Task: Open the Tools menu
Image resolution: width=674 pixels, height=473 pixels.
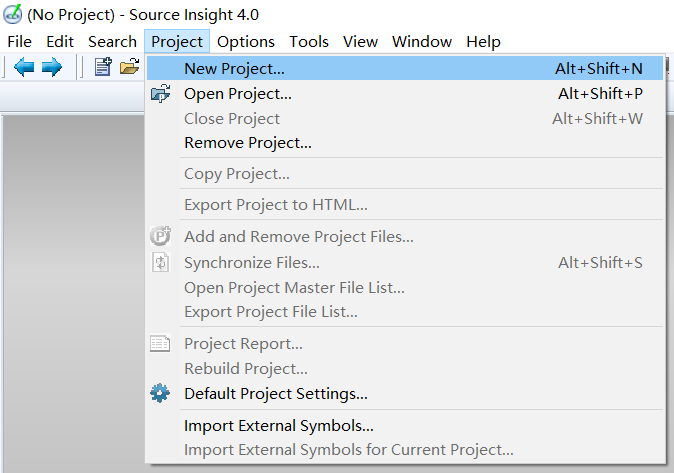Action: [309, 42]
